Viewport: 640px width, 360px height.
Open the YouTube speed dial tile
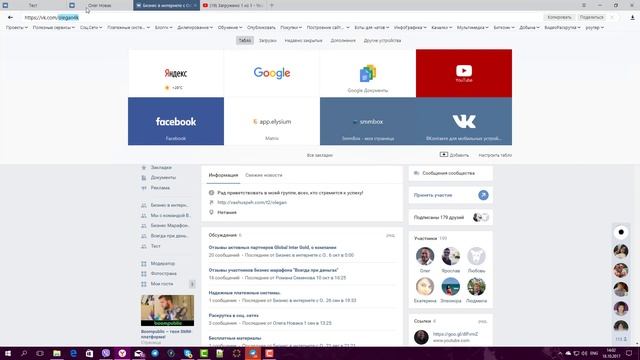click(464, 73)
